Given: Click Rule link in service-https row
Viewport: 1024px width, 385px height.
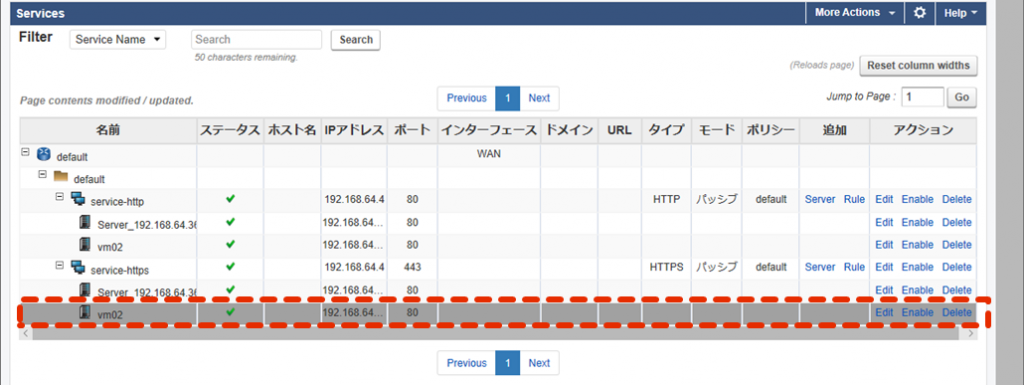Looking at the screenshot, I should click(854, 267).
